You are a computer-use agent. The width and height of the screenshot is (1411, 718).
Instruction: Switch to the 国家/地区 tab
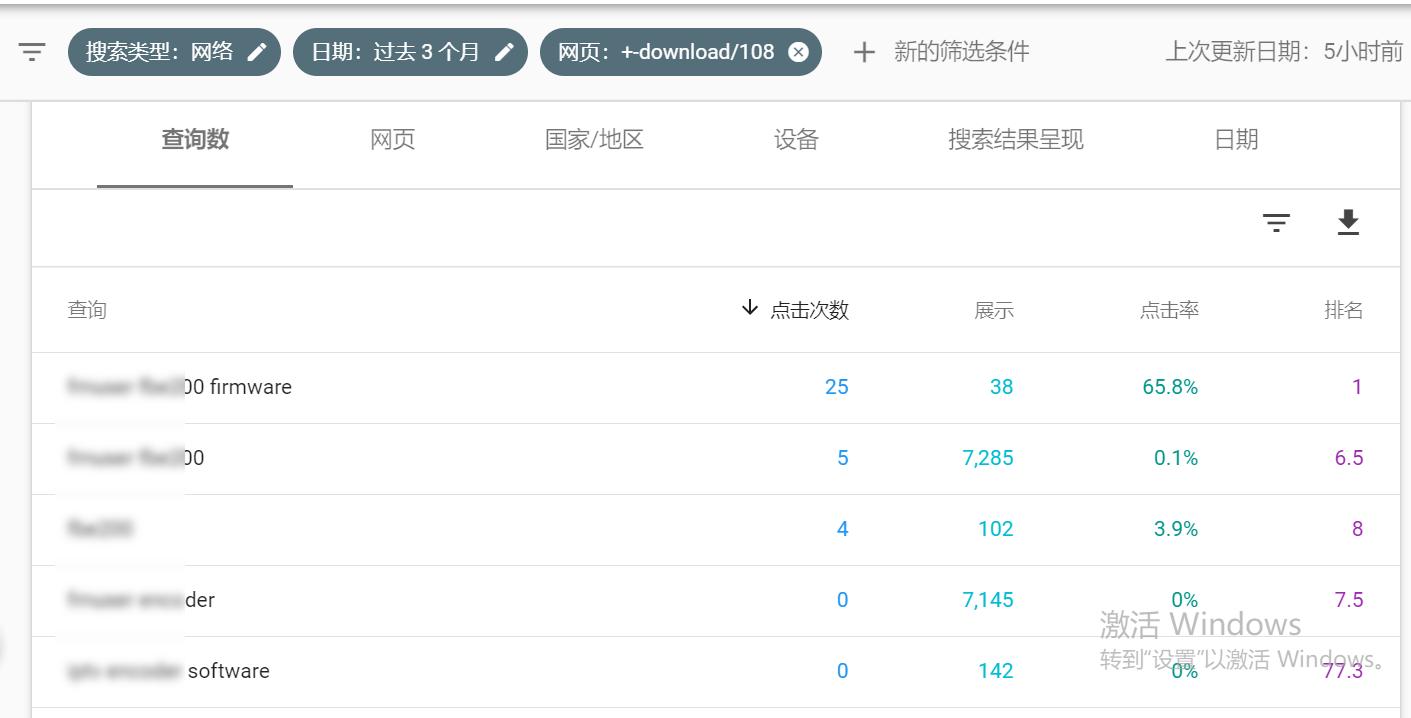click(594, 140)
